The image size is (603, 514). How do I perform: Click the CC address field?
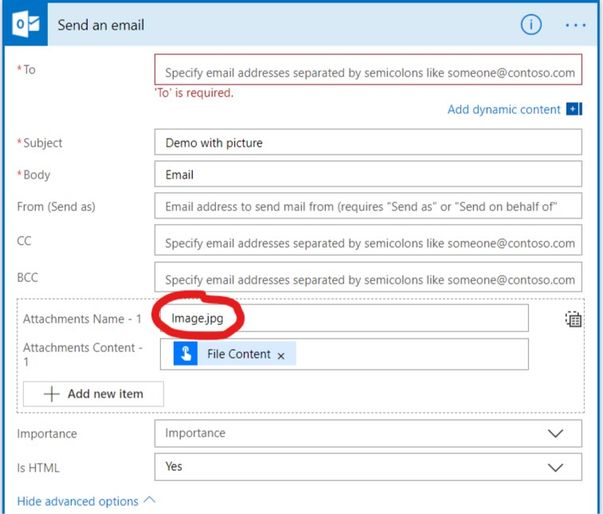(368, 240)
